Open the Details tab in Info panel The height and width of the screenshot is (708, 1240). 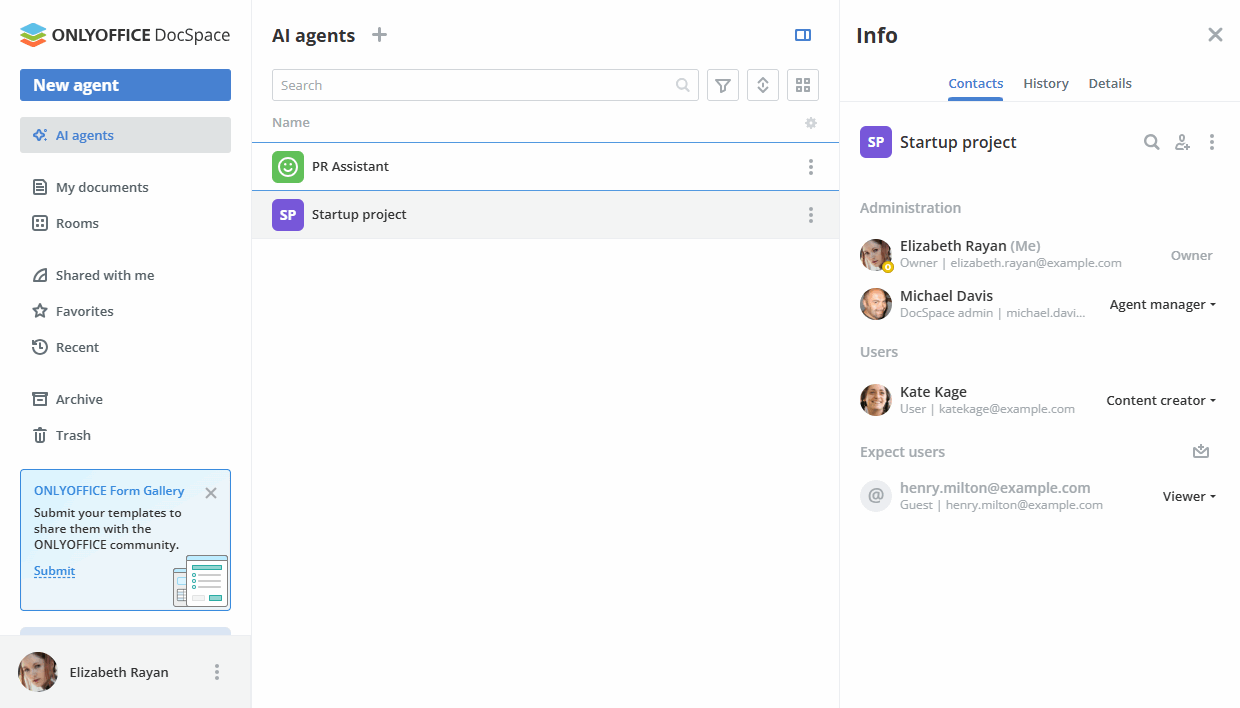(1110, 83)
